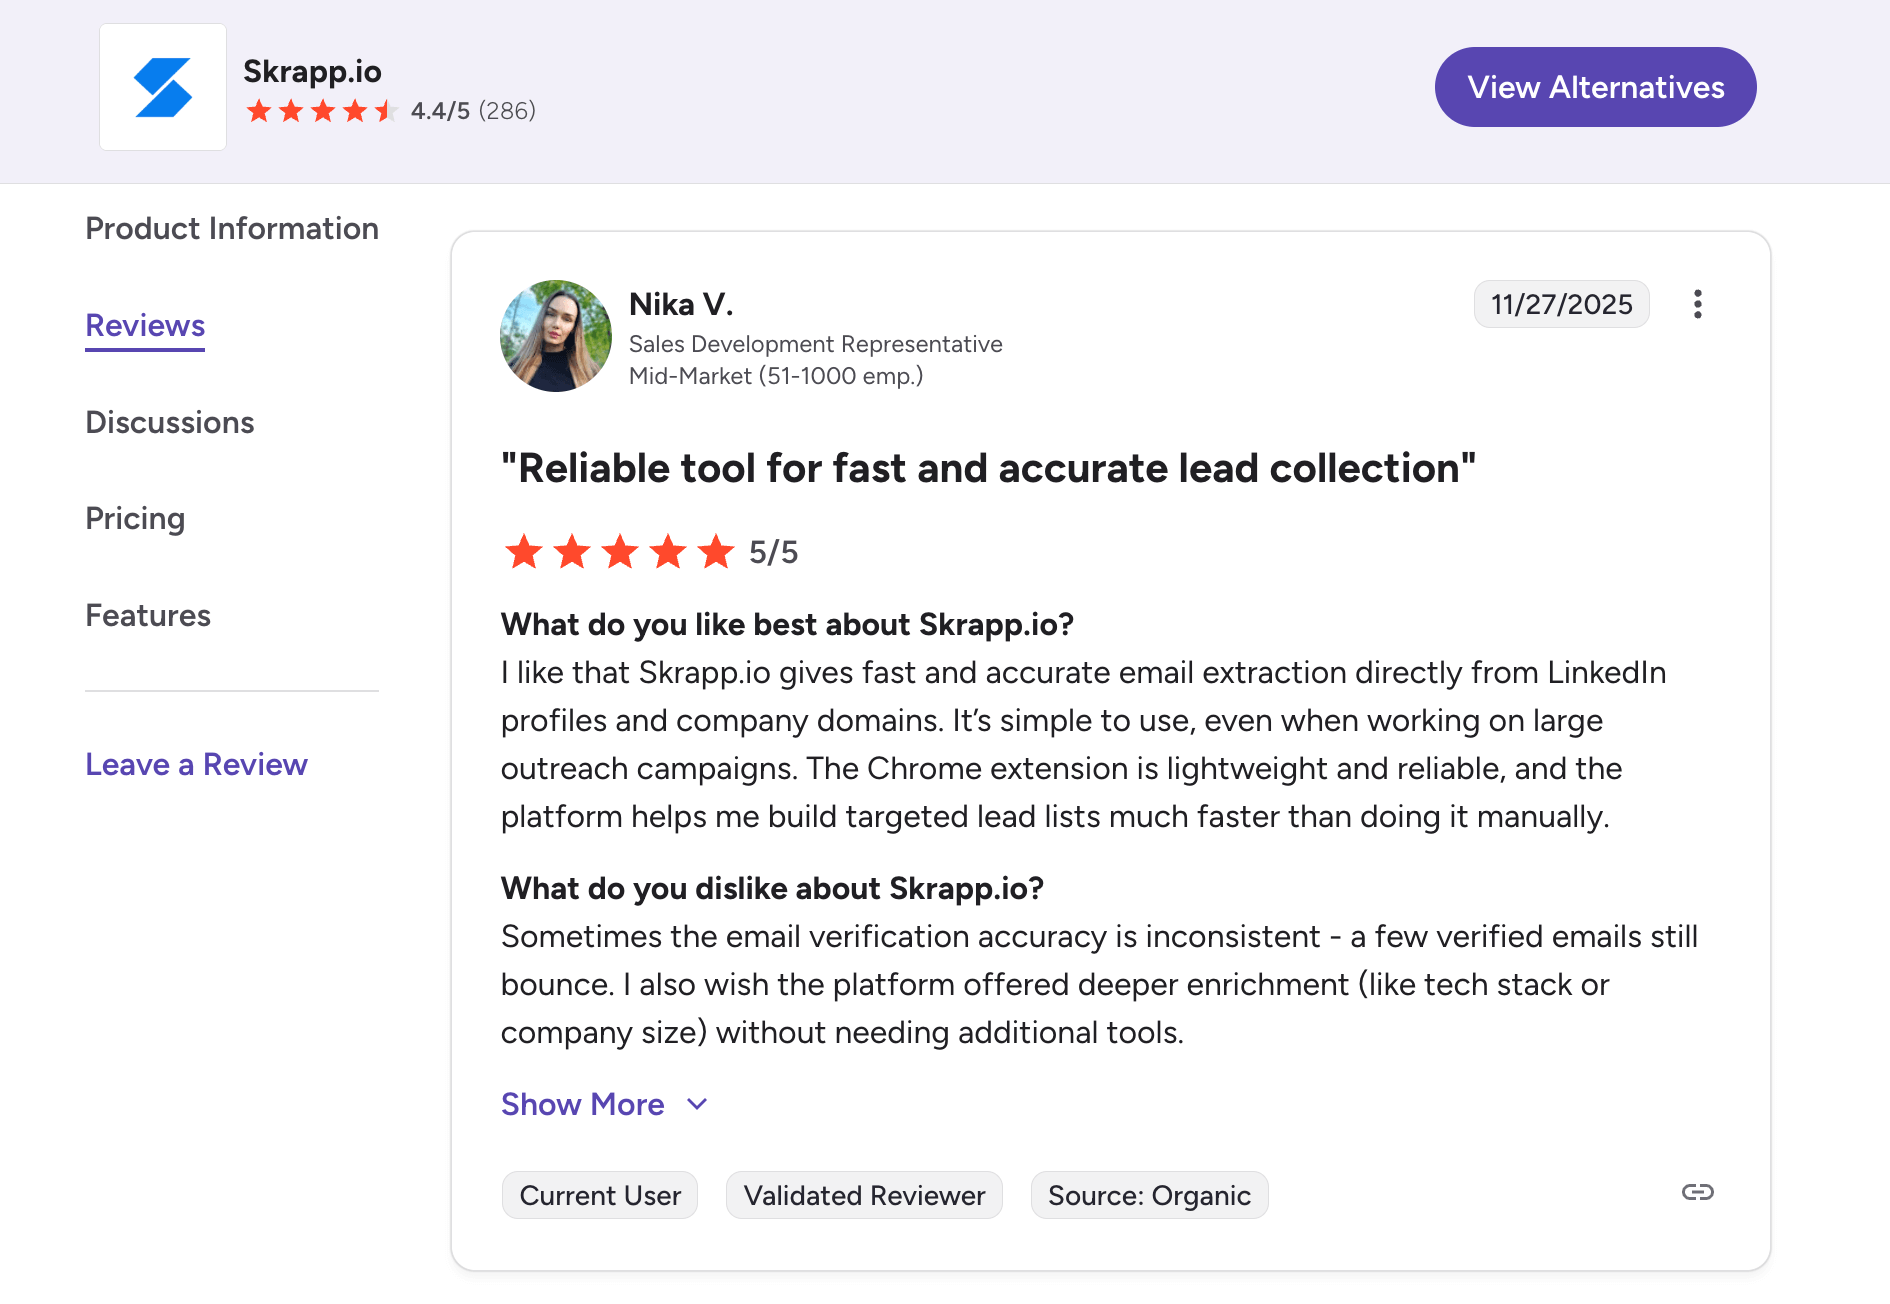Copy the review link using the link icon
Viewport: 1890px width, 1304px height.
[x=1698, y=1192]
